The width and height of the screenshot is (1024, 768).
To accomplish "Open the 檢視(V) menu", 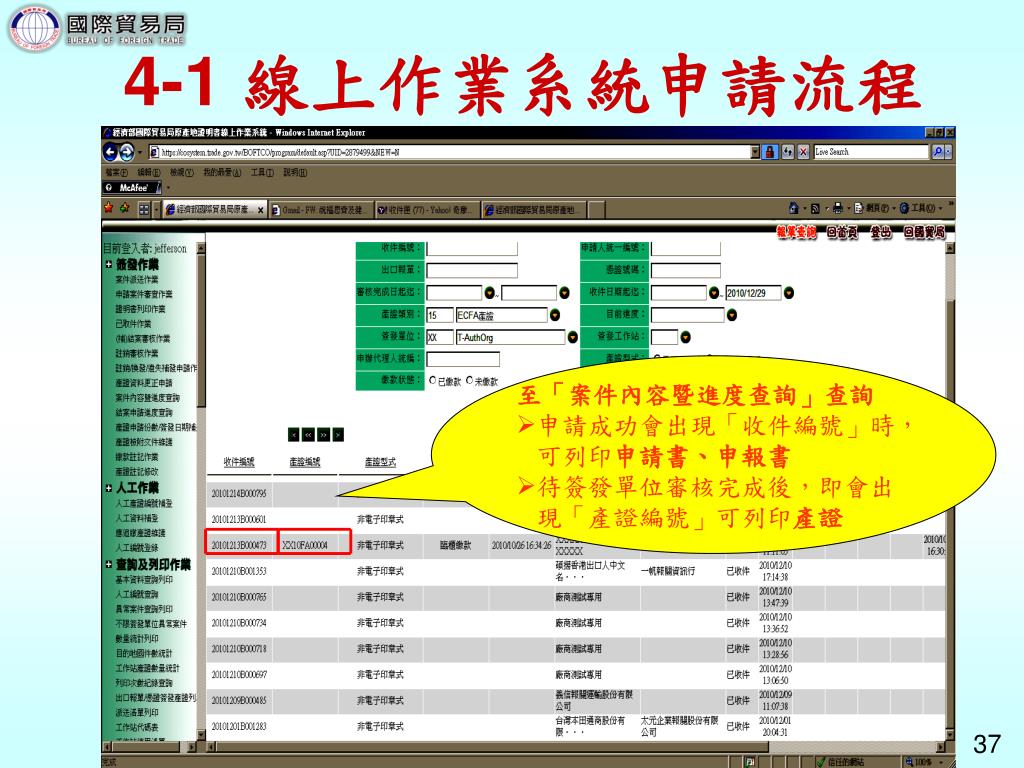I will [182, 172].
